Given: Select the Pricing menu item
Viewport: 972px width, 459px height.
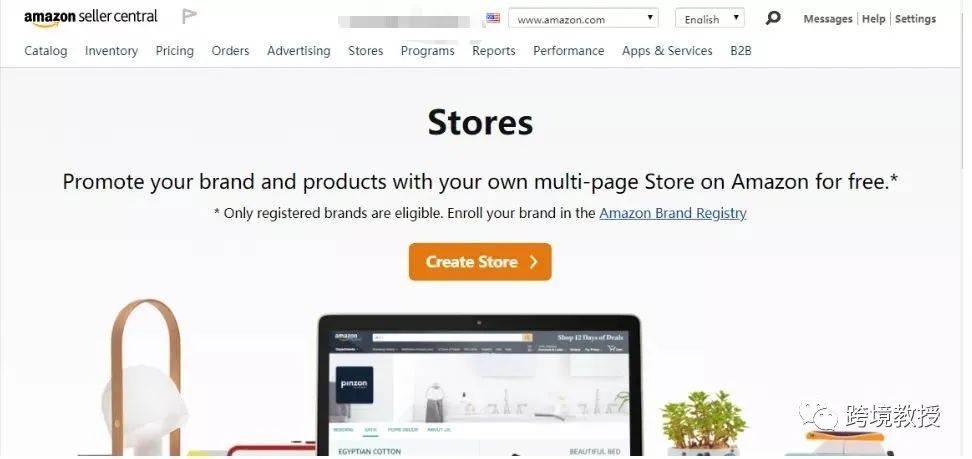Looking at the screenshot, I should click(175, 51).
